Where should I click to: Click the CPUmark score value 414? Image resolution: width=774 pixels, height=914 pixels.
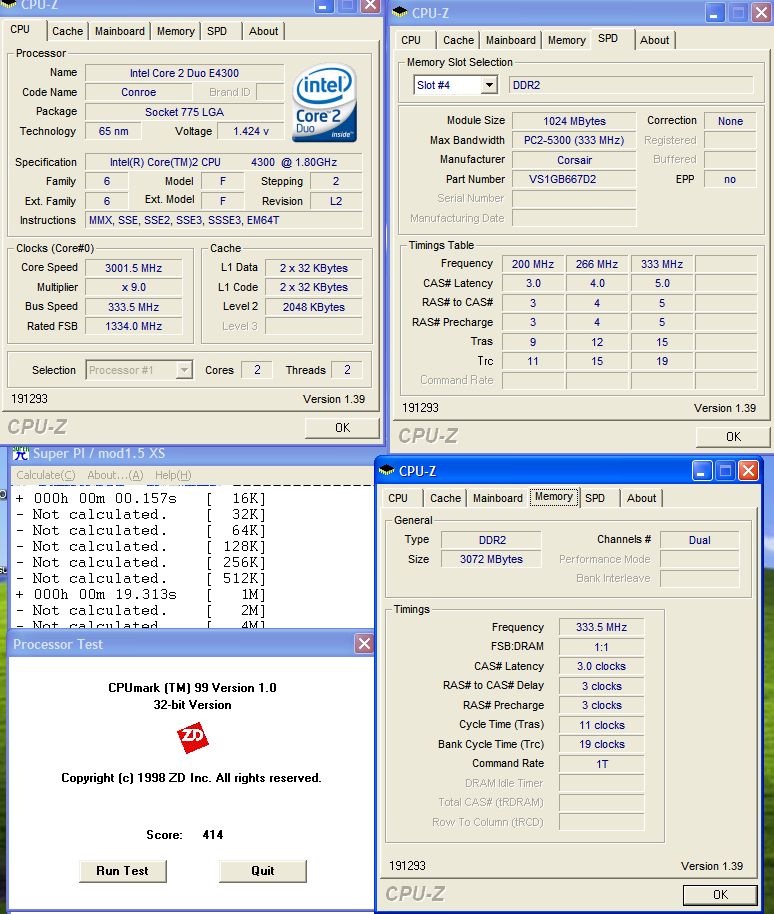pos(213,835)
